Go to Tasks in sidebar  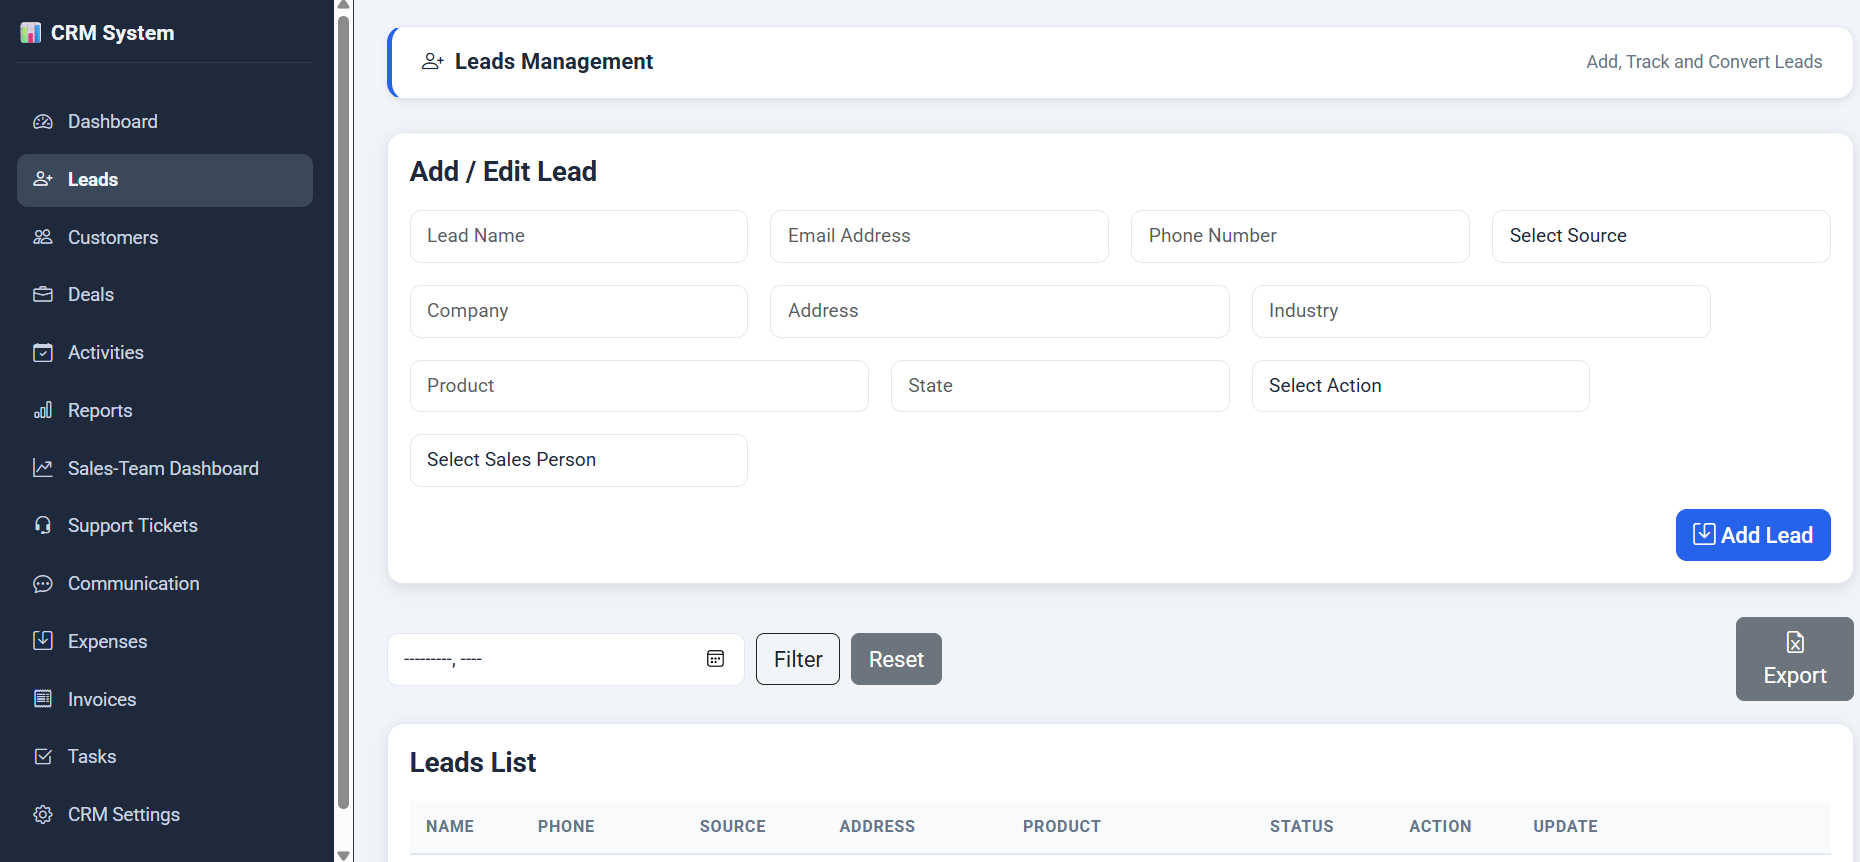(x=165, y=756)
